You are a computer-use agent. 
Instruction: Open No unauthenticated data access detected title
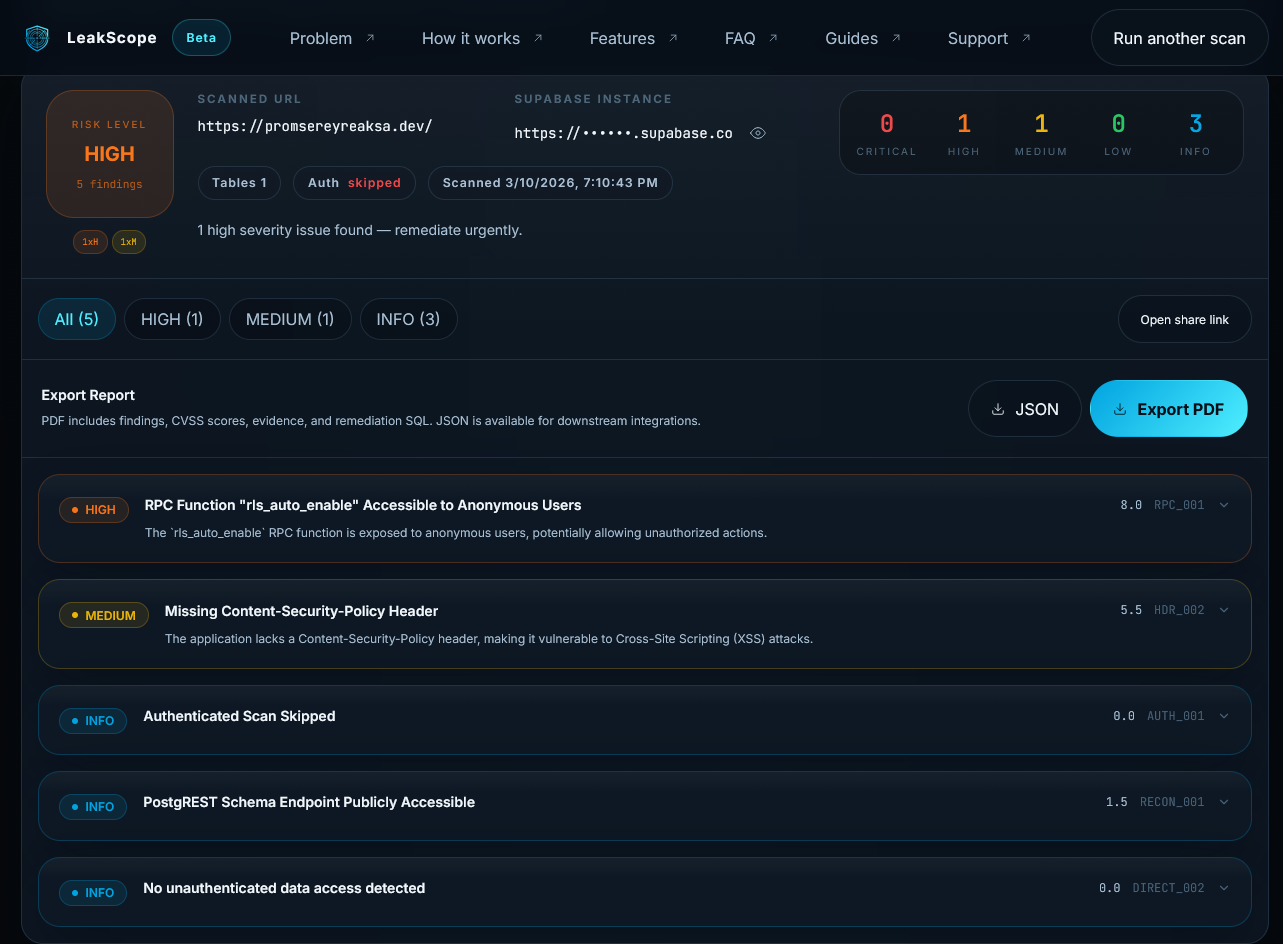284,888
